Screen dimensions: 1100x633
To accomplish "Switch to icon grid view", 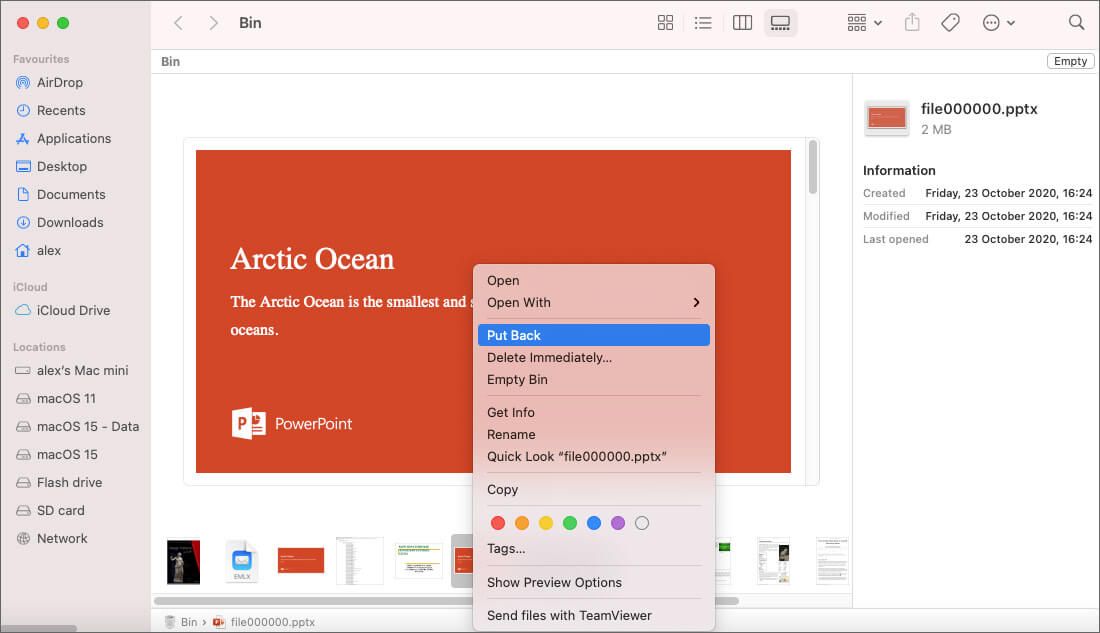I will [665, 23].
